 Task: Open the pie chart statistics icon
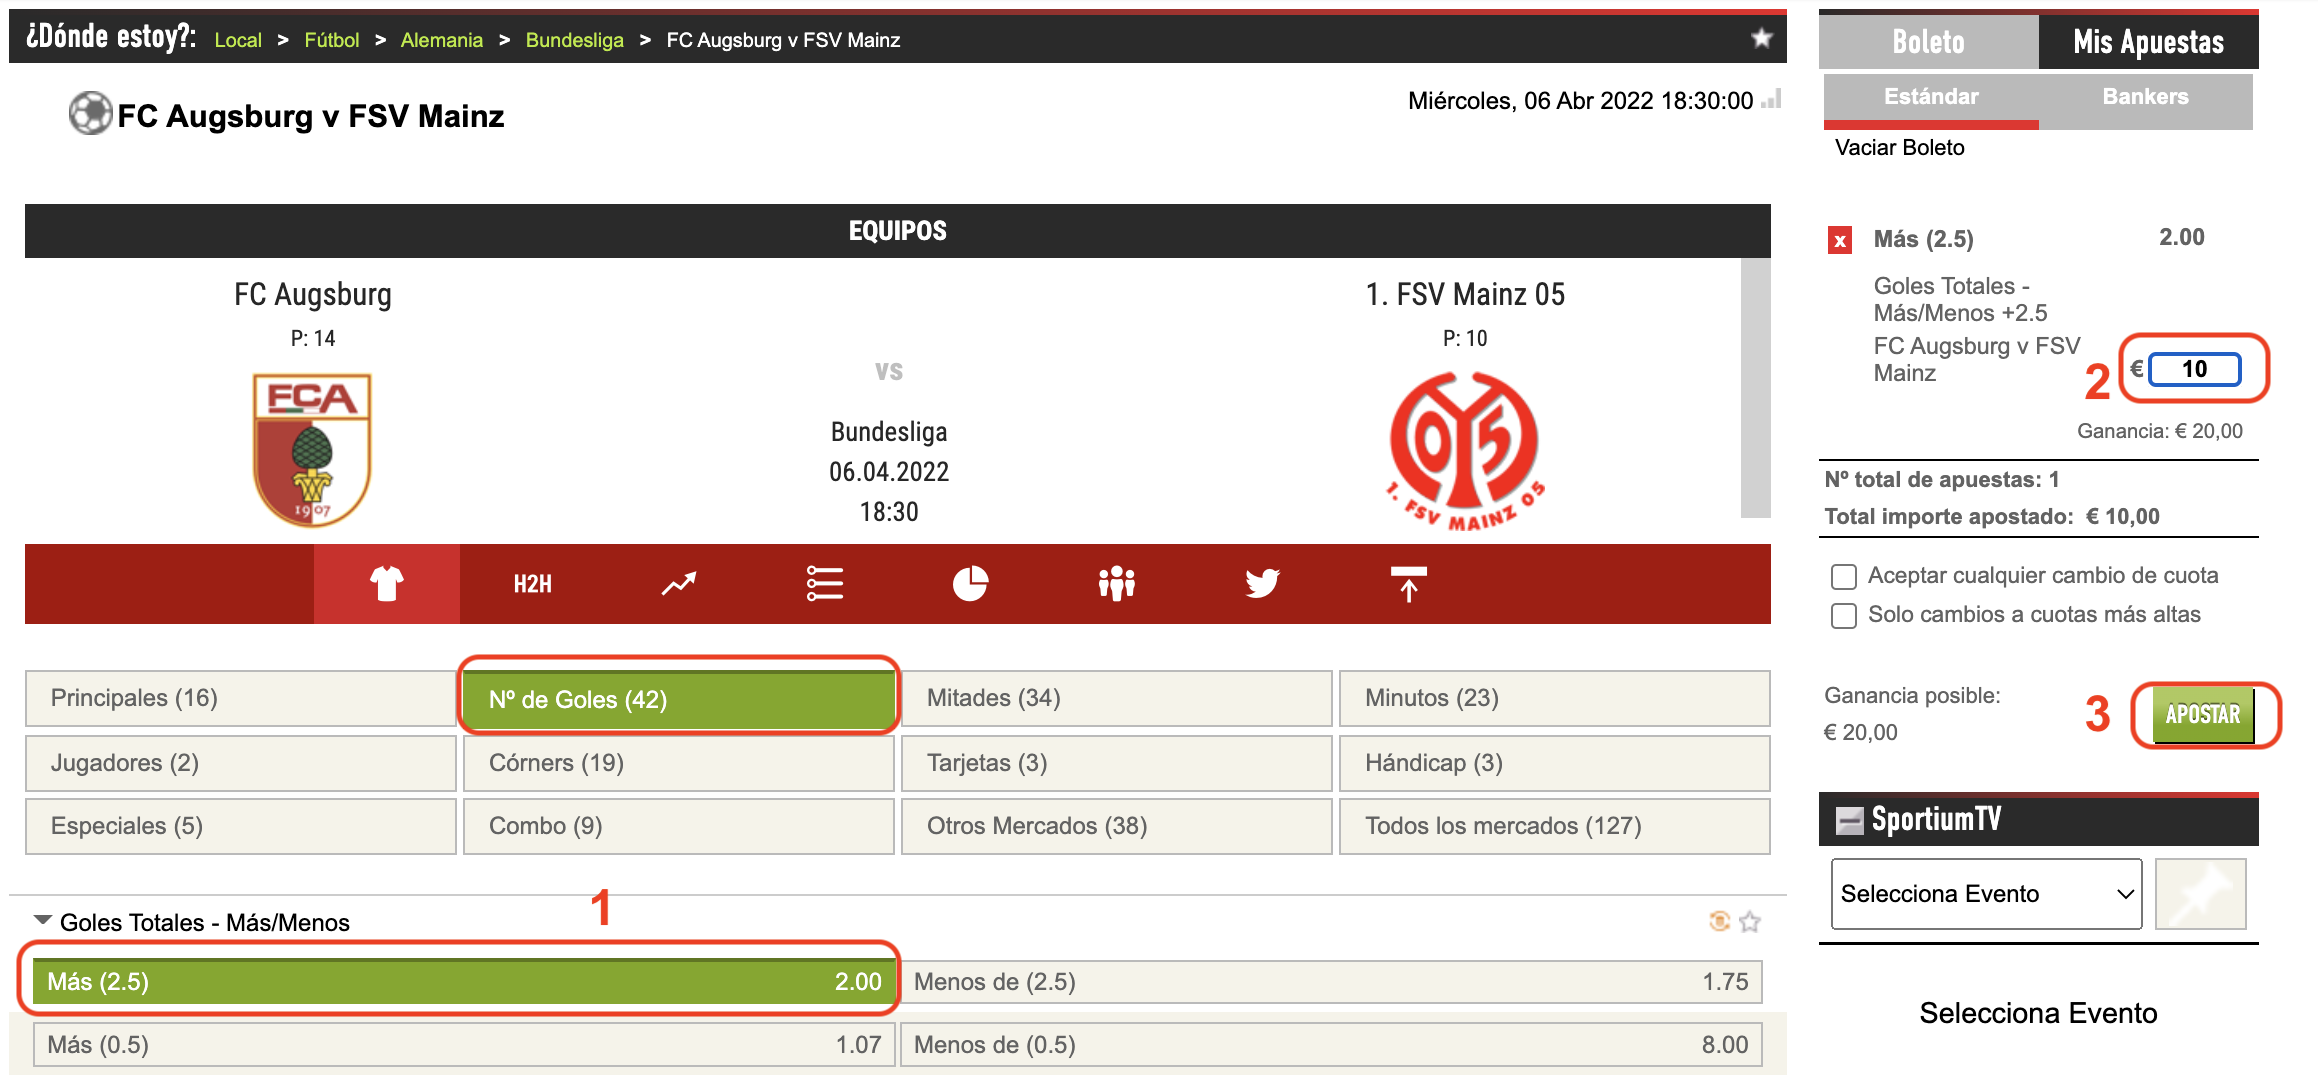tap(970, 584)
